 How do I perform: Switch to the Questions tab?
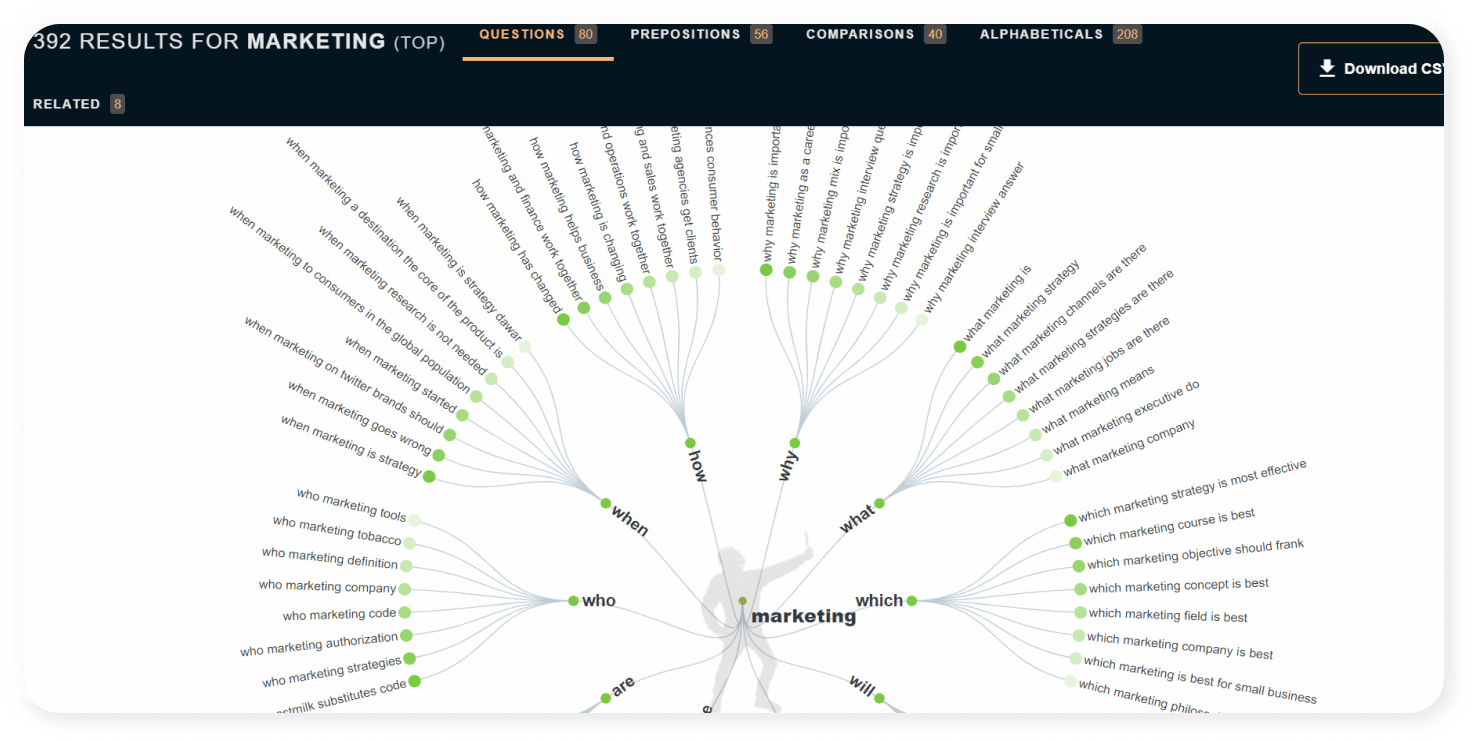[537, 35]
